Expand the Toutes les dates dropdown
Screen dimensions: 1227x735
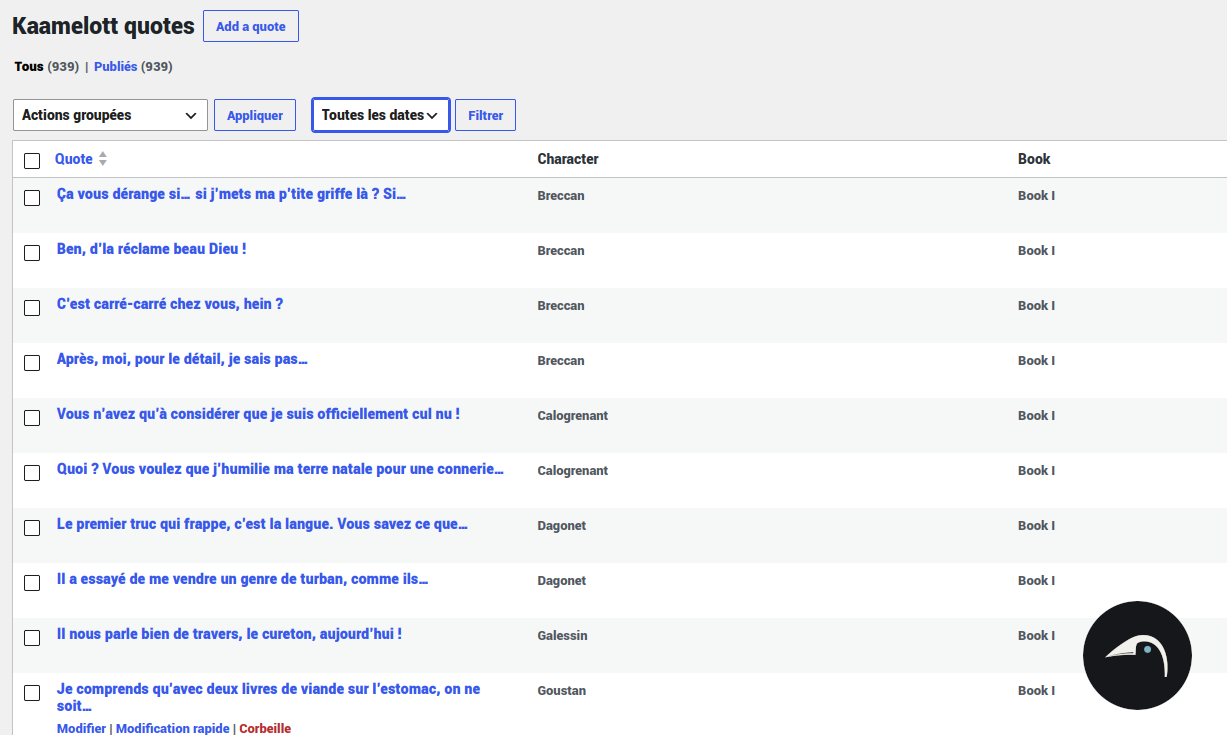(381, 115)
